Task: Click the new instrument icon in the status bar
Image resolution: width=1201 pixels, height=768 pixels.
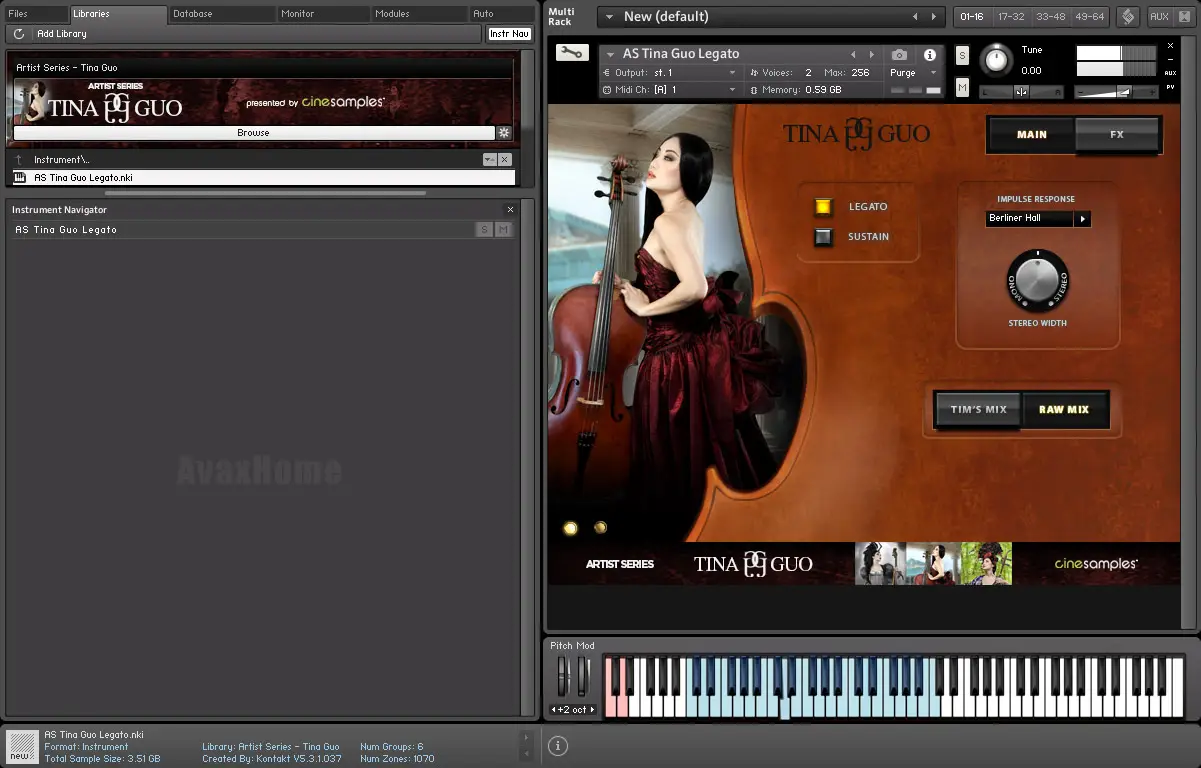Action: coord(22,747)
